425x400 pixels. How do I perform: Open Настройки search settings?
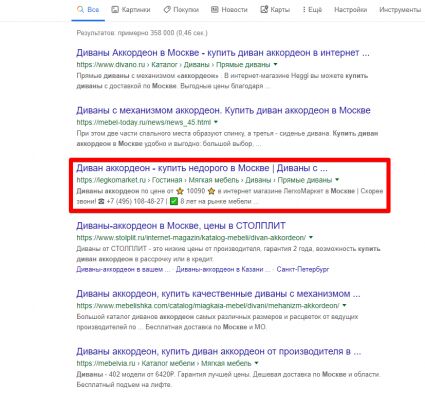coord(350,10)
